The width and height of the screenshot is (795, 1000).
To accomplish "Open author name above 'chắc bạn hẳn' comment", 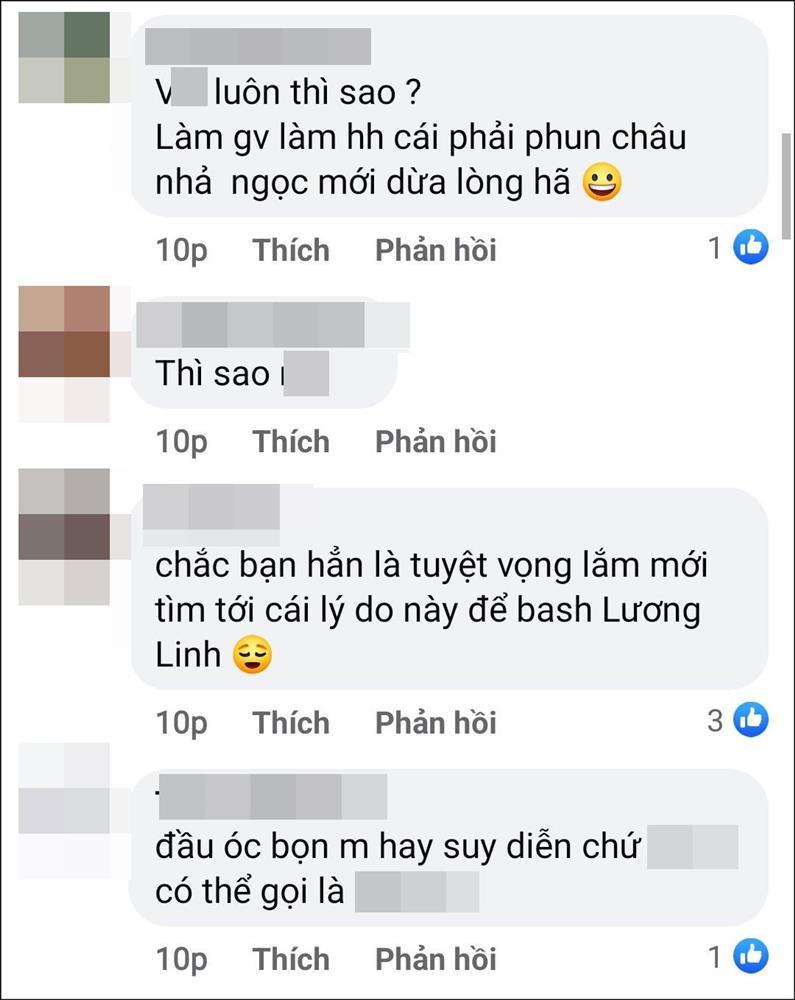I will (x=211, y=507).
